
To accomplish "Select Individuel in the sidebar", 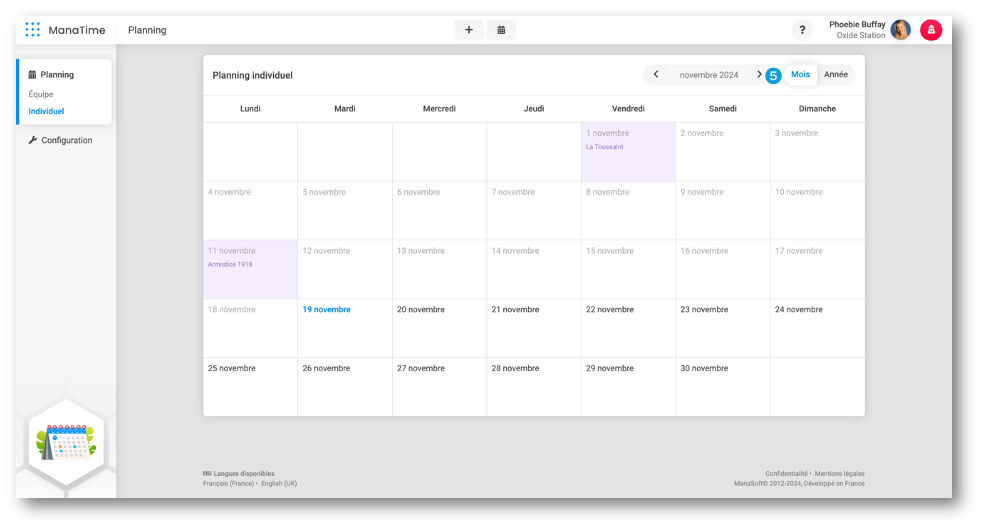I will [x=46, y=112].
